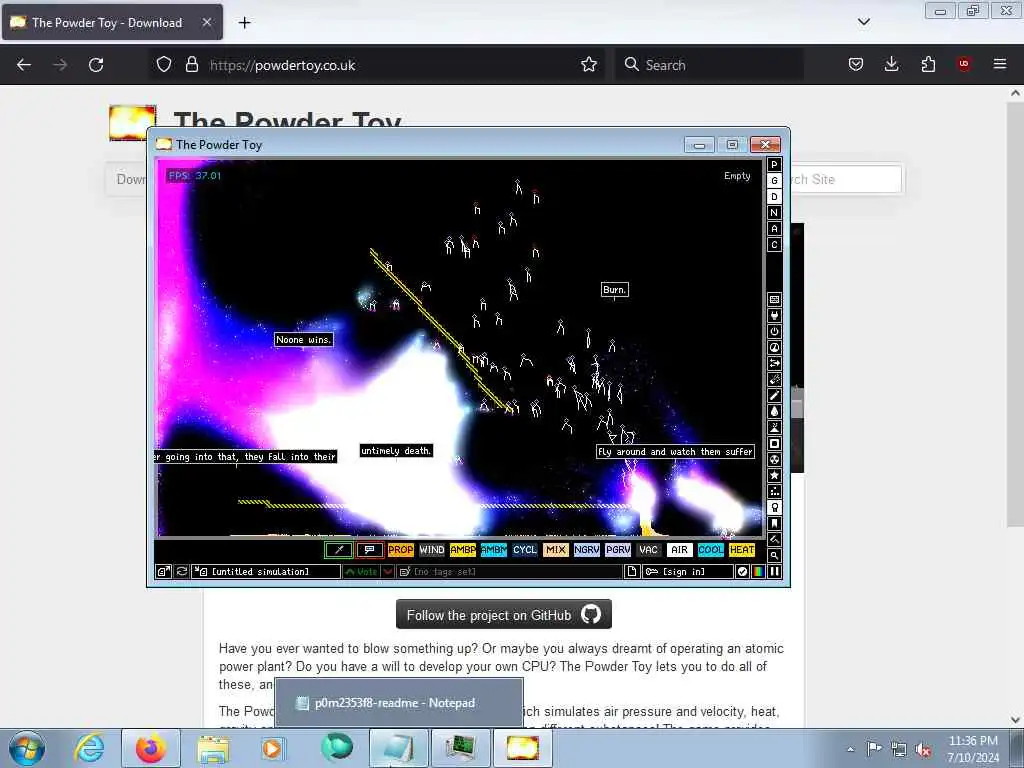Toggle the P pretty powders option
Image resolution: width=1024 pixels, height=768 pixels.
774,165
